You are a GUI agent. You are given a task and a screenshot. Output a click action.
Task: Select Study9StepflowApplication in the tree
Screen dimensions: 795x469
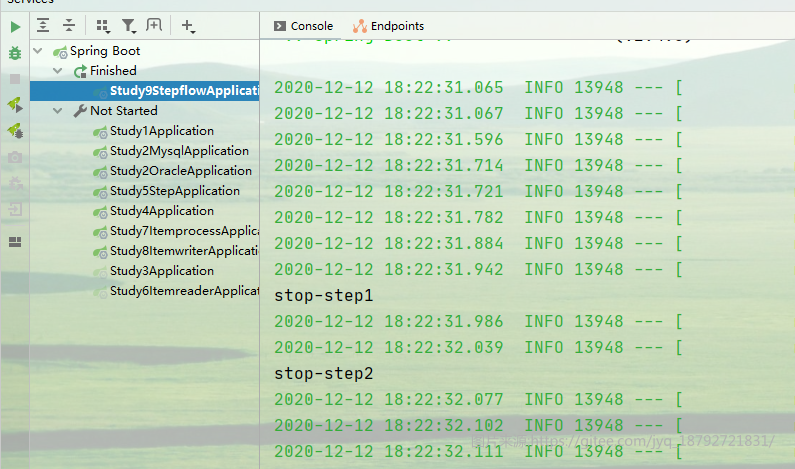point(184,91)
